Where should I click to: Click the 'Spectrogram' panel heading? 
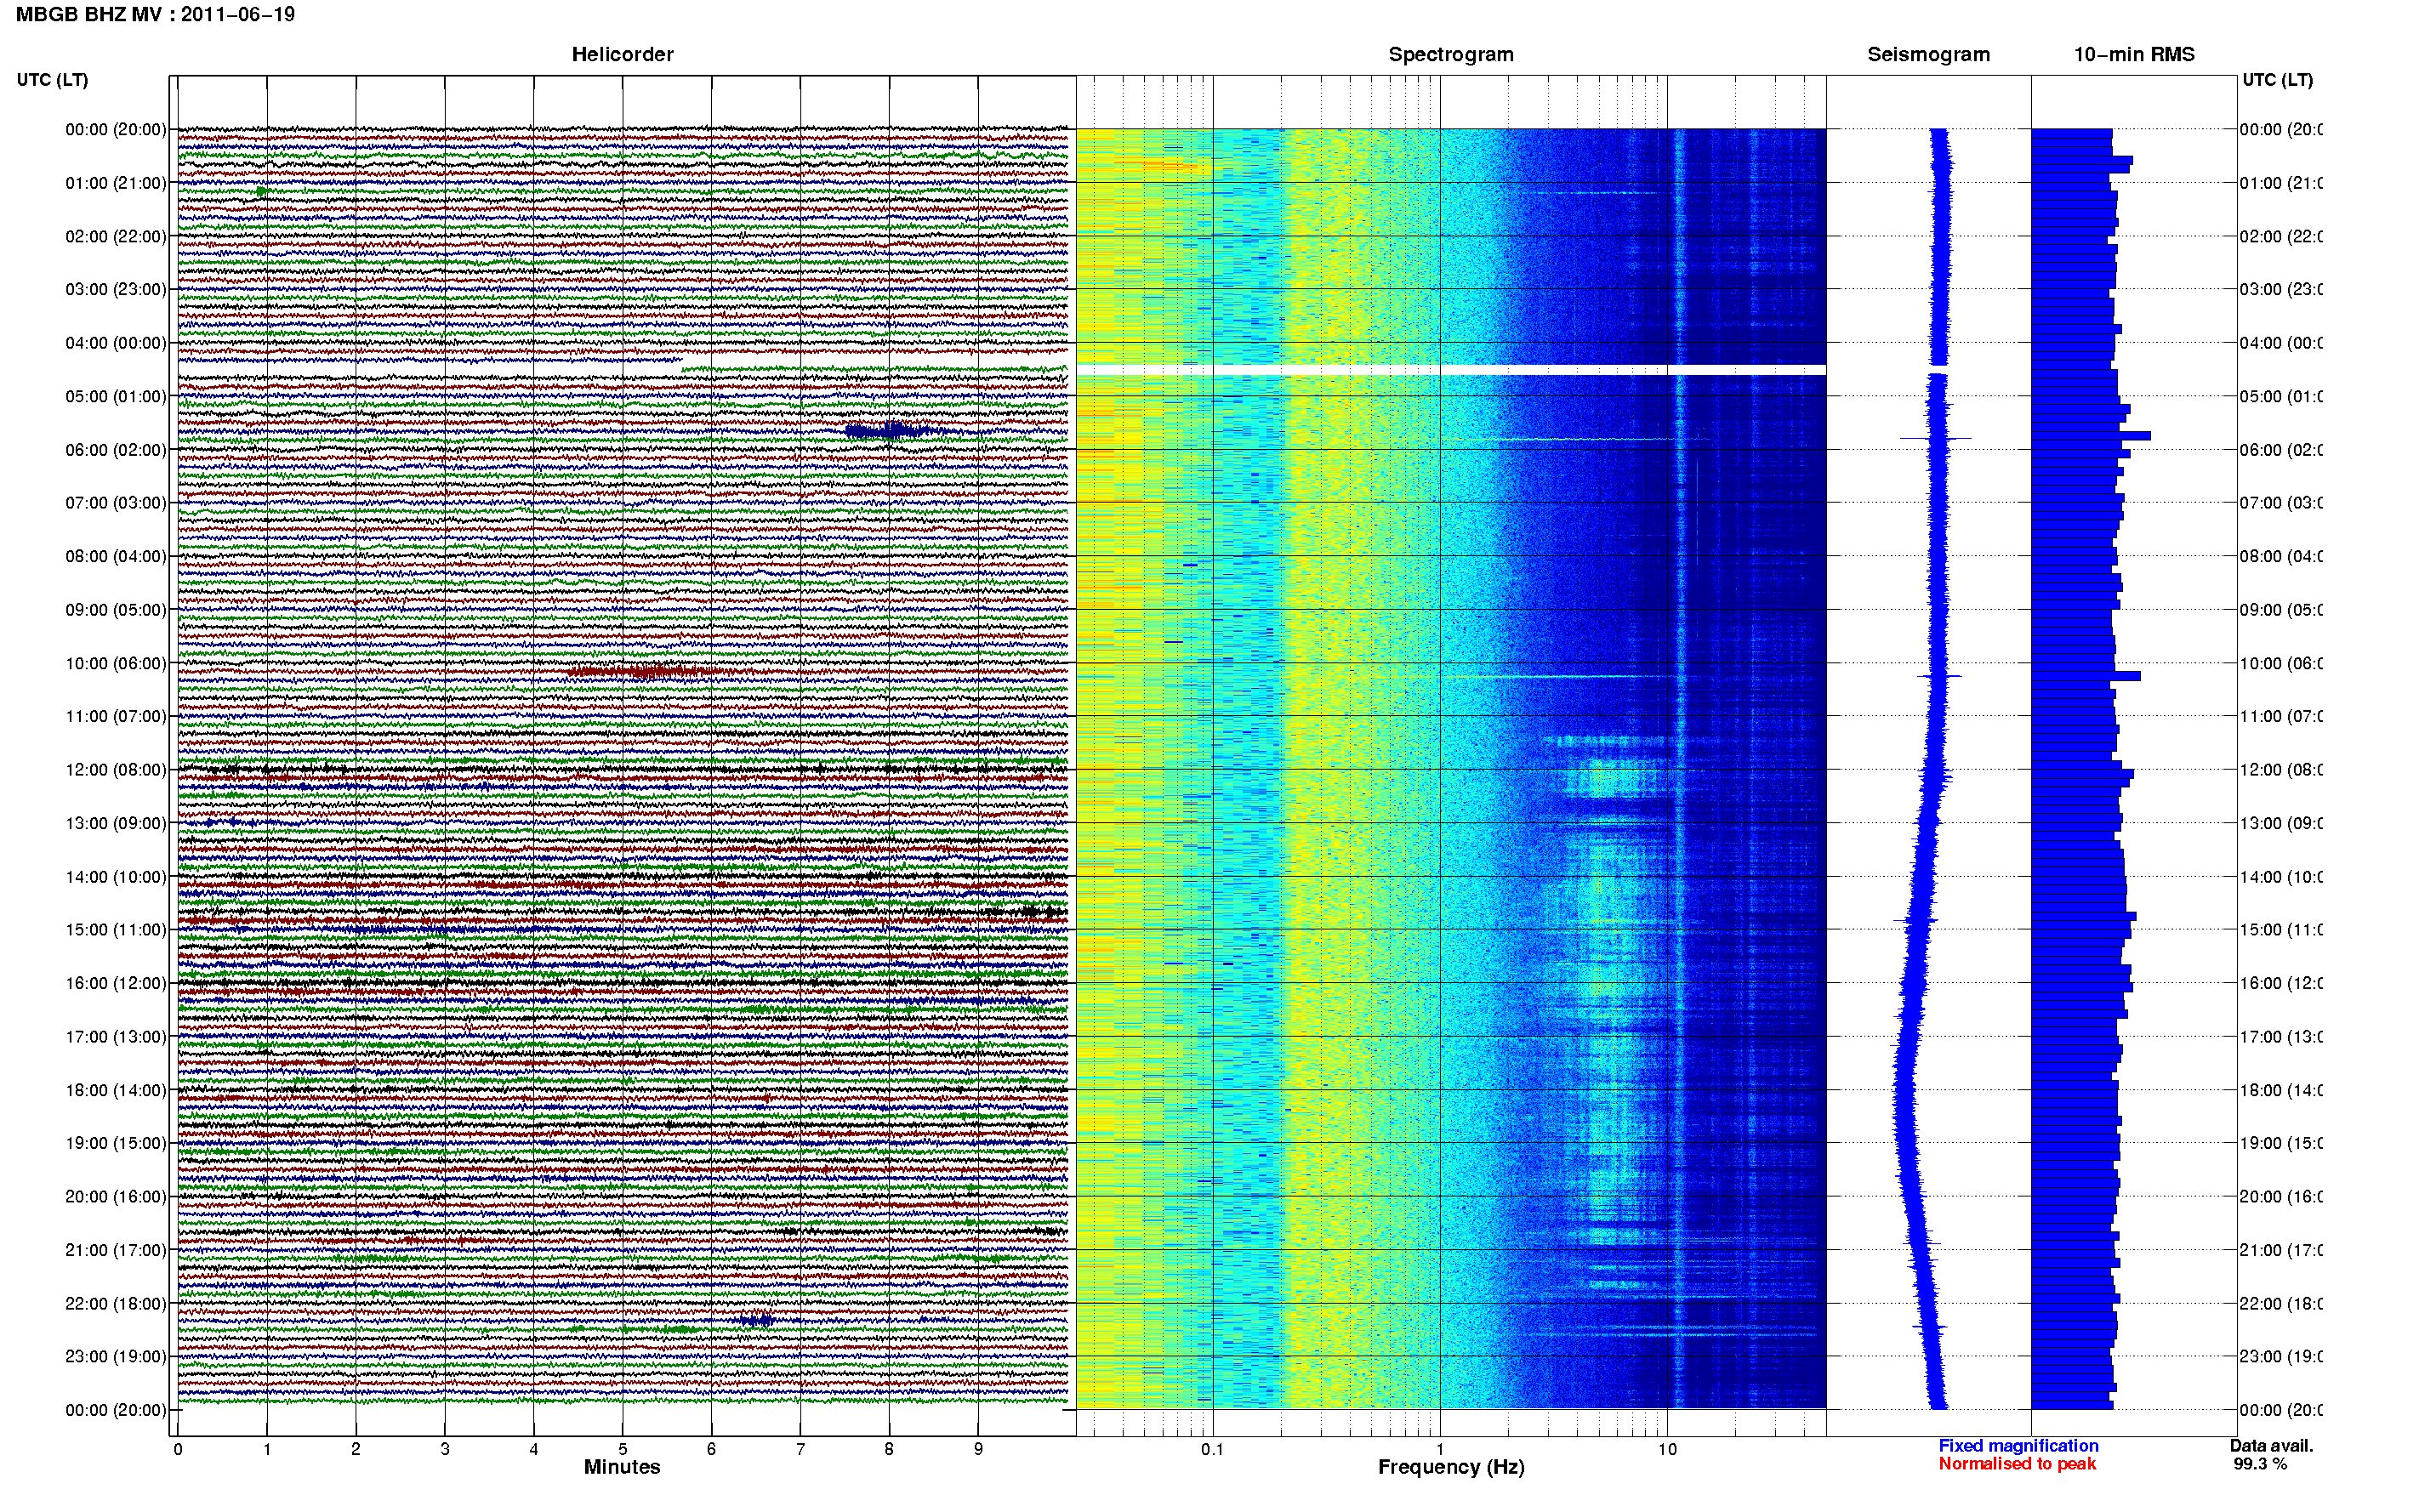tap(1451, 54)
